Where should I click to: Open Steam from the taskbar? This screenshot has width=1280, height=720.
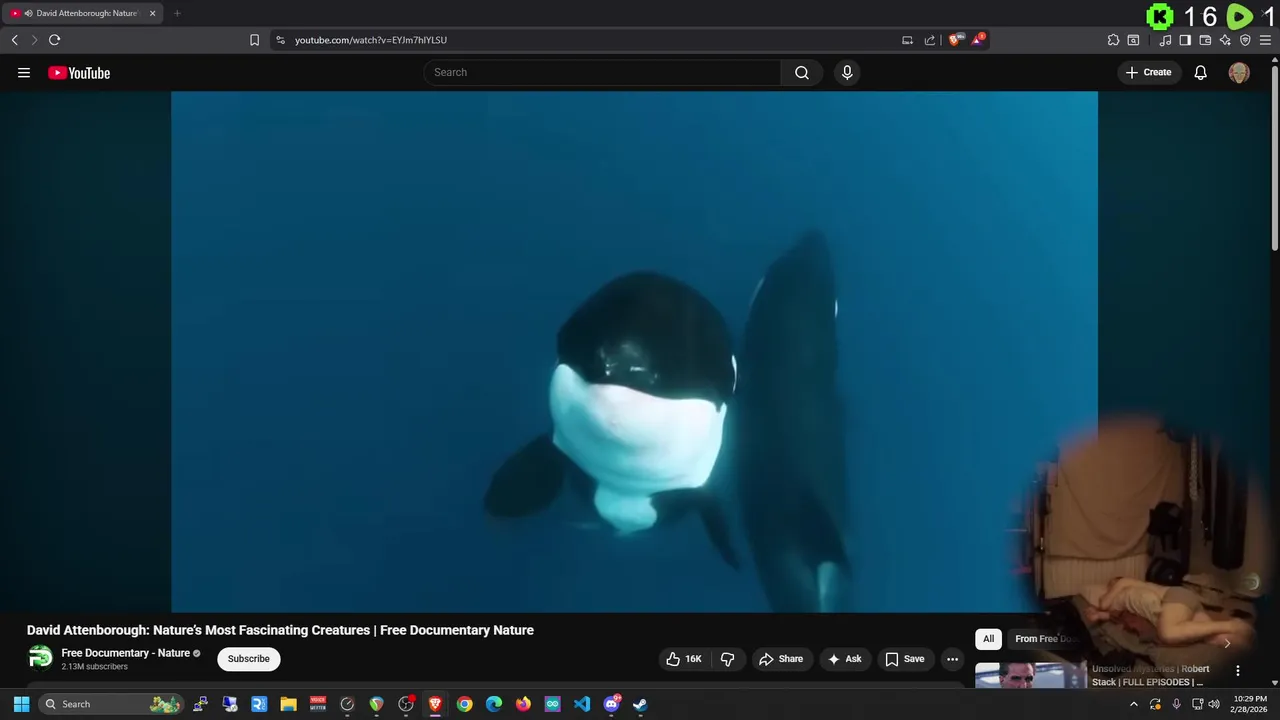[640, 704]
